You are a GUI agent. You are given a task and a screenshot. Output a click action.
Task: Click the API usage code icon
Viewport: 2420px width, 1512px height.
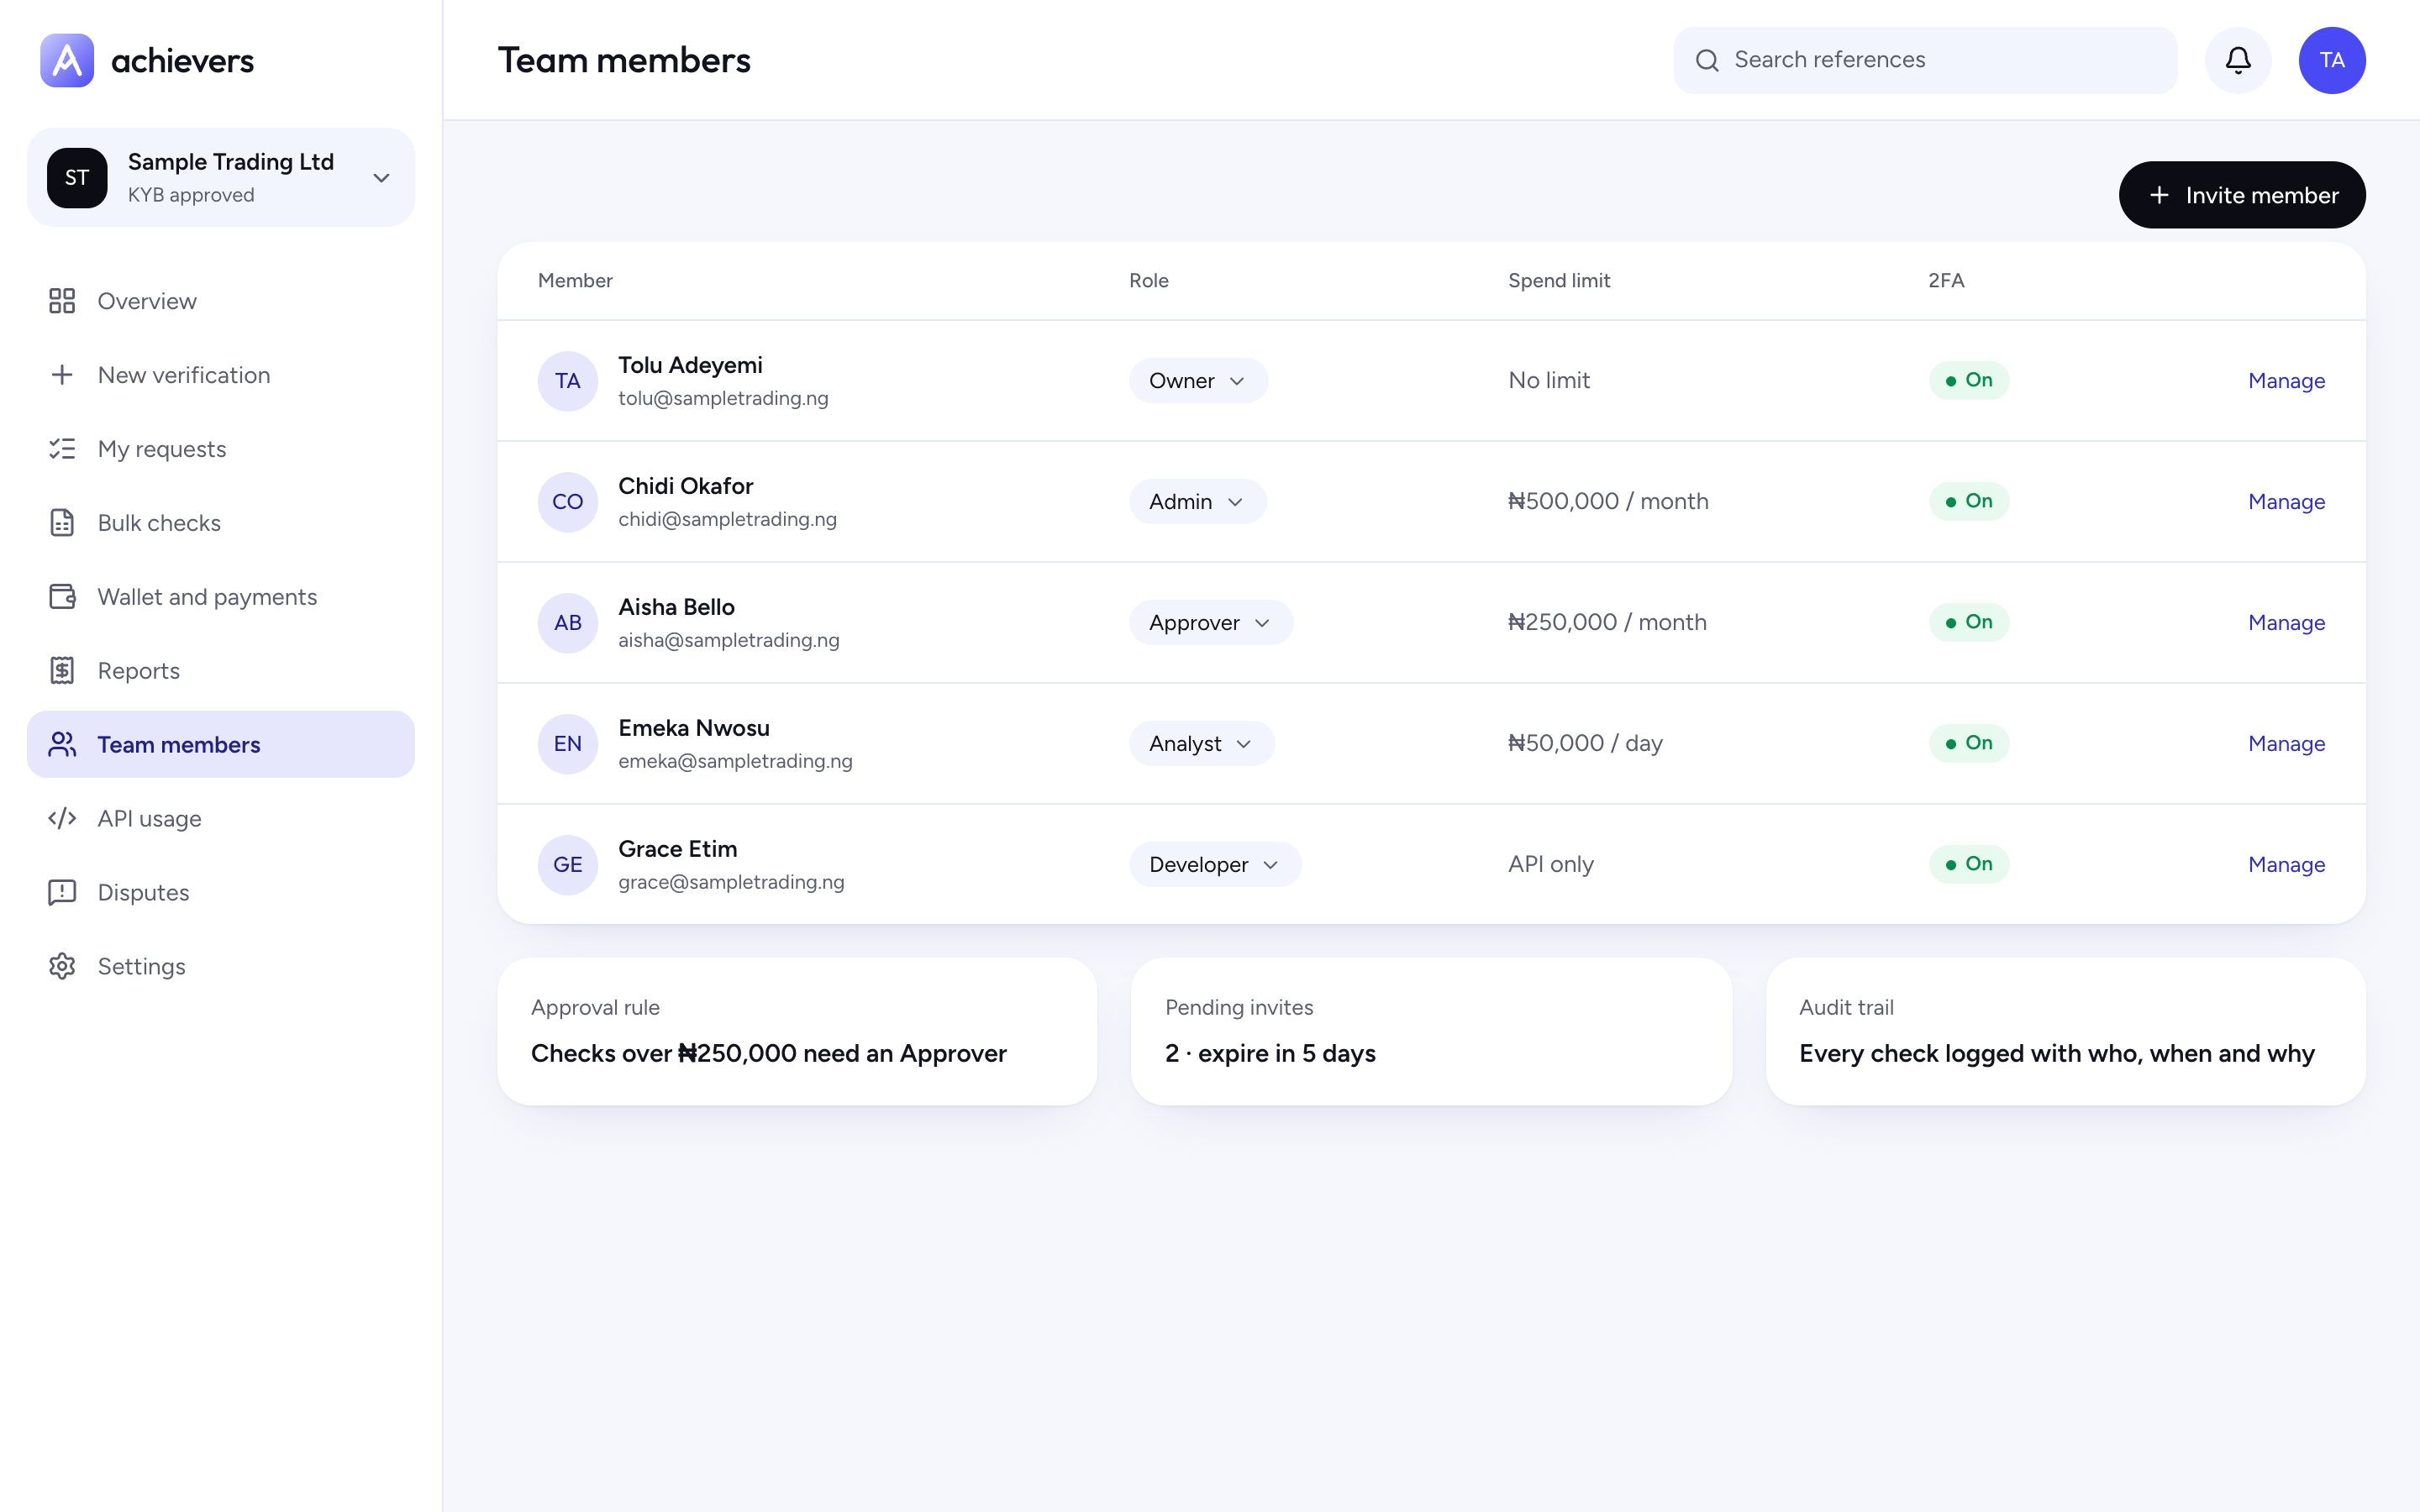point(62,819)
